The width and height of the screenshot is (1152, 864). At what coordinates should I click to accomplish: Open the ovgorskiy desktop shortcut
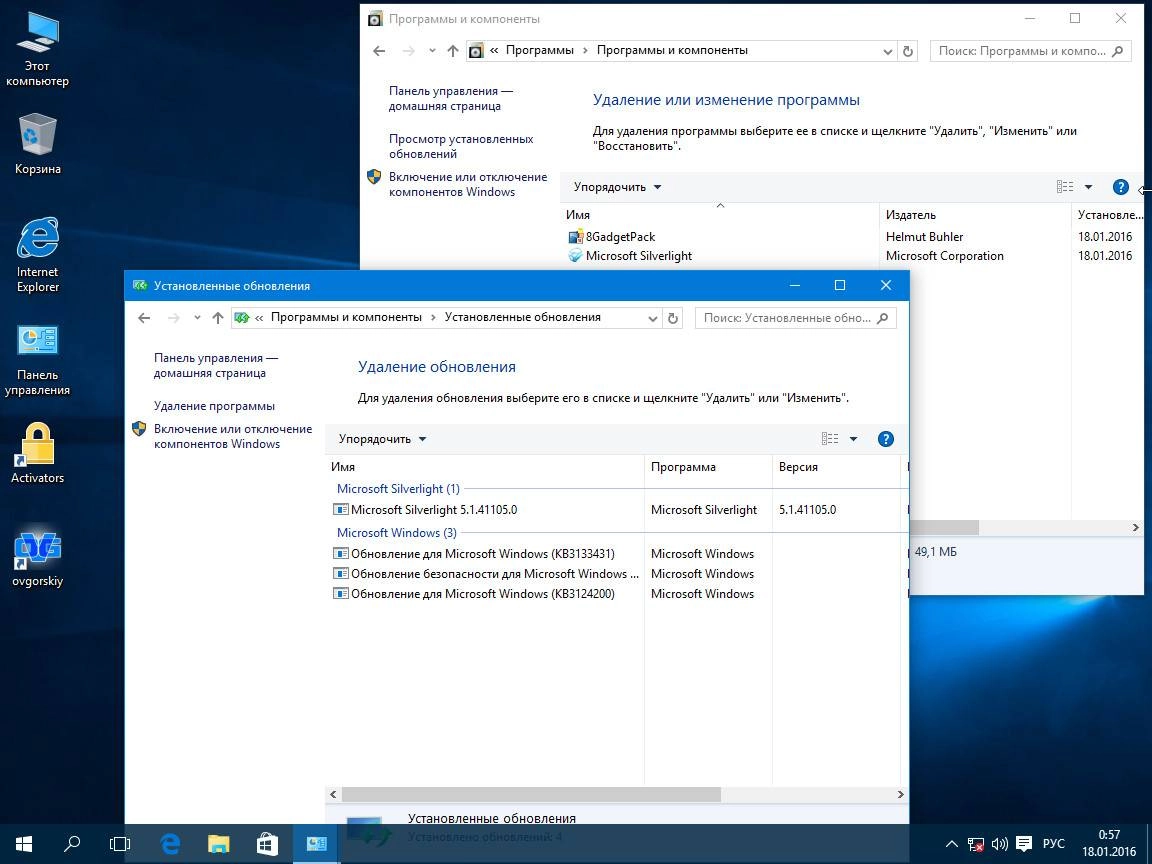[x=37, y=558]
